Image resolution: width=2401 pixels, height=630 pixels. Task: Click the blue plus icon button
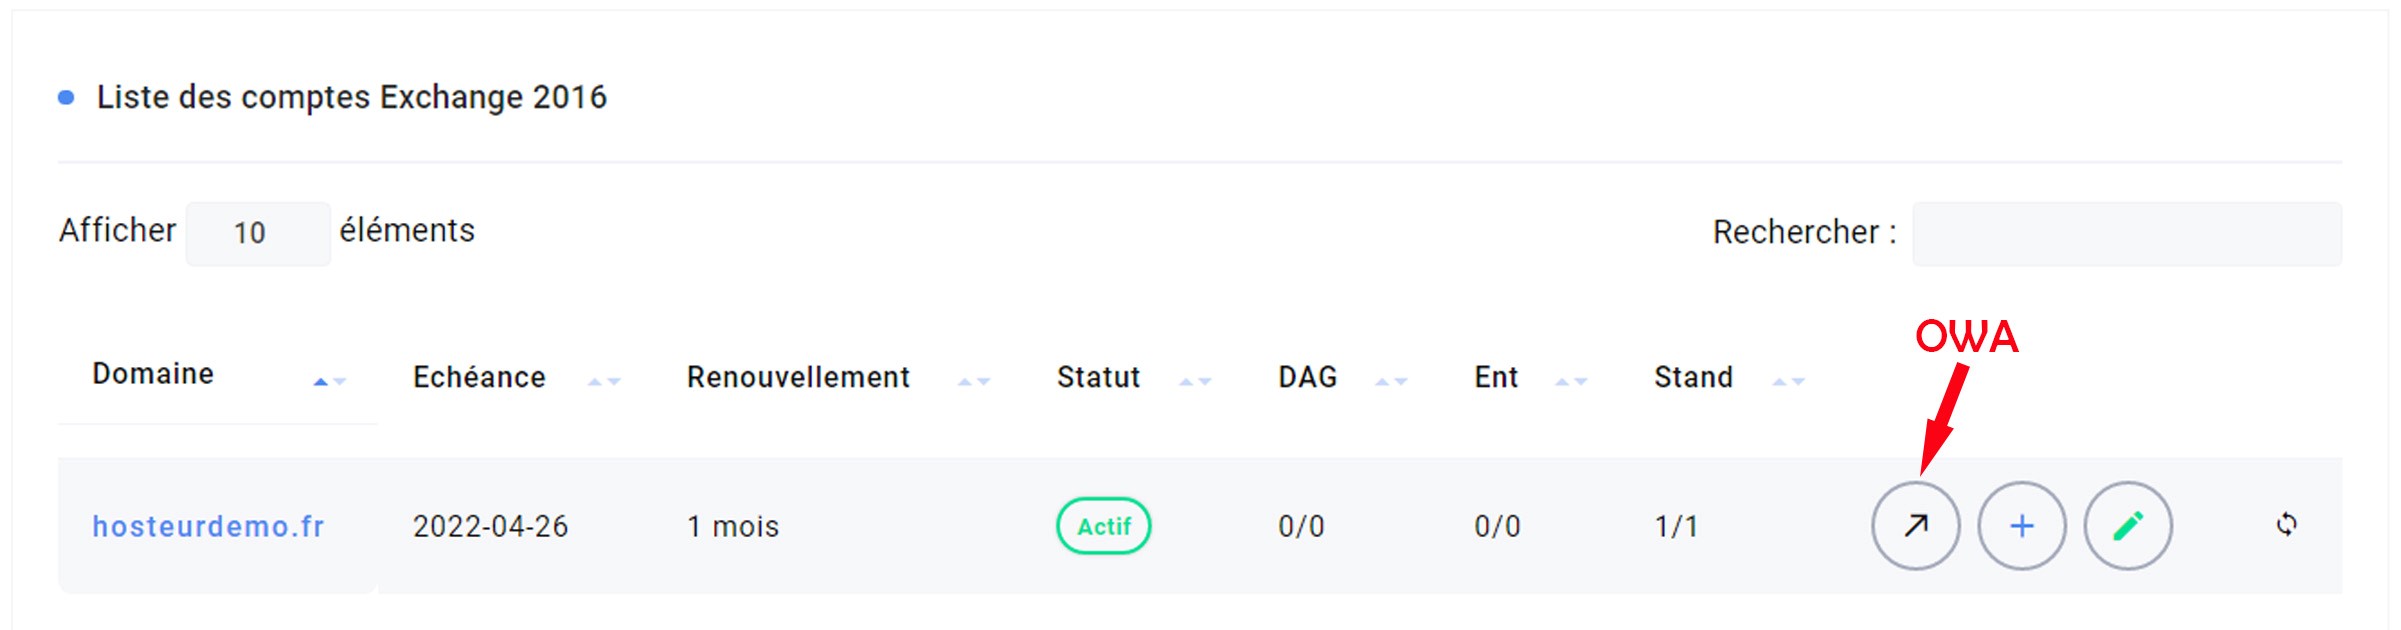coord(2021,526)
